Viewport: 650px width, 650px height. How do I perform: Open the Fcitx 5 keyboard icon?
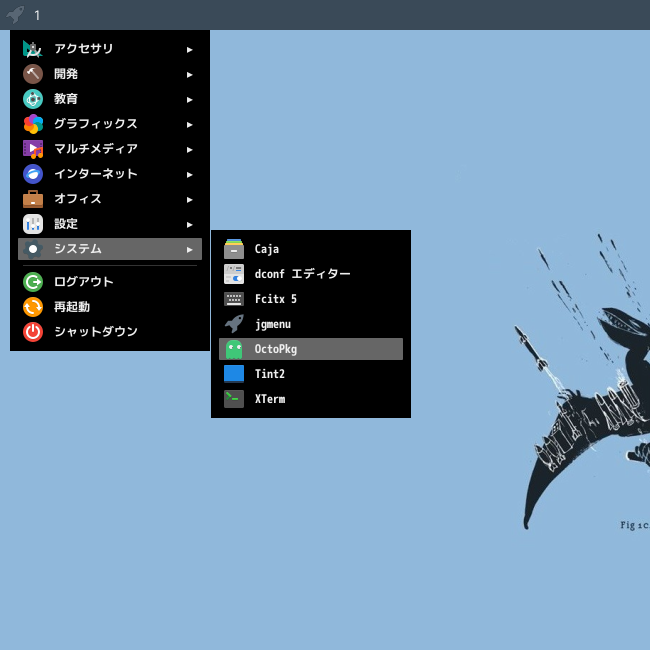coord(234,299)
